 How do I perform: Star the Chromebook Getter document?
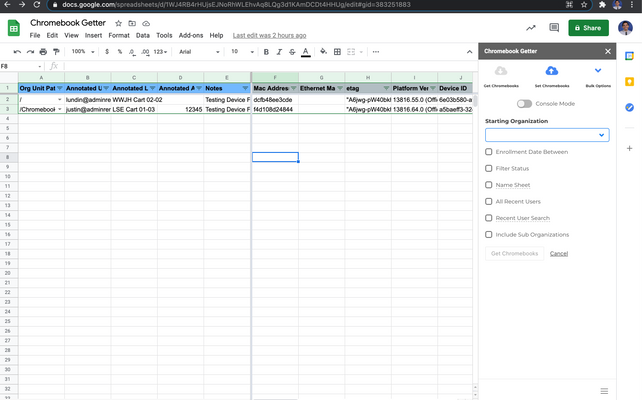tap(119, 22)
